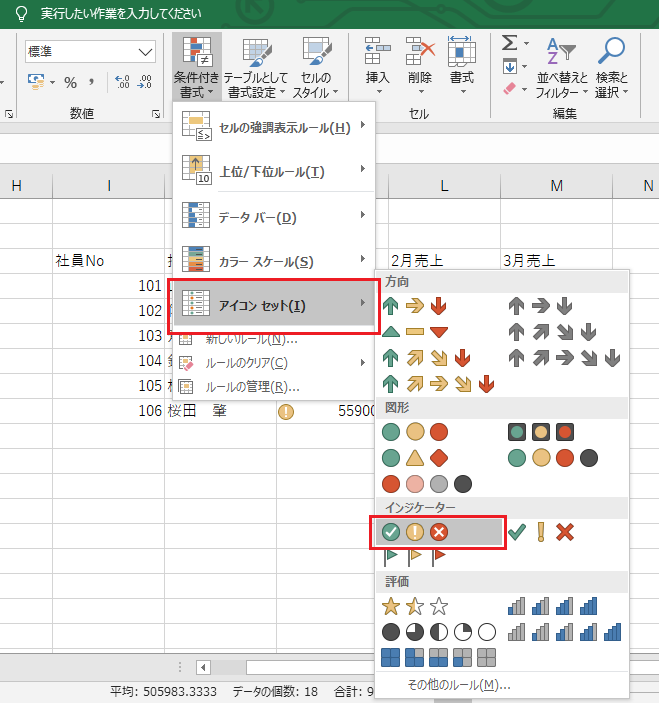Expand accounting format dropdown arrow
This screenshot has height=703, width=659.
coord(52,82)
